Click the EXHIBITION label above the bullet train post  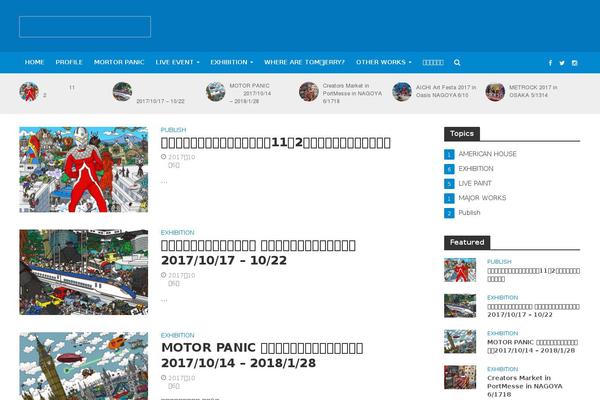click(x=178, y=233)
